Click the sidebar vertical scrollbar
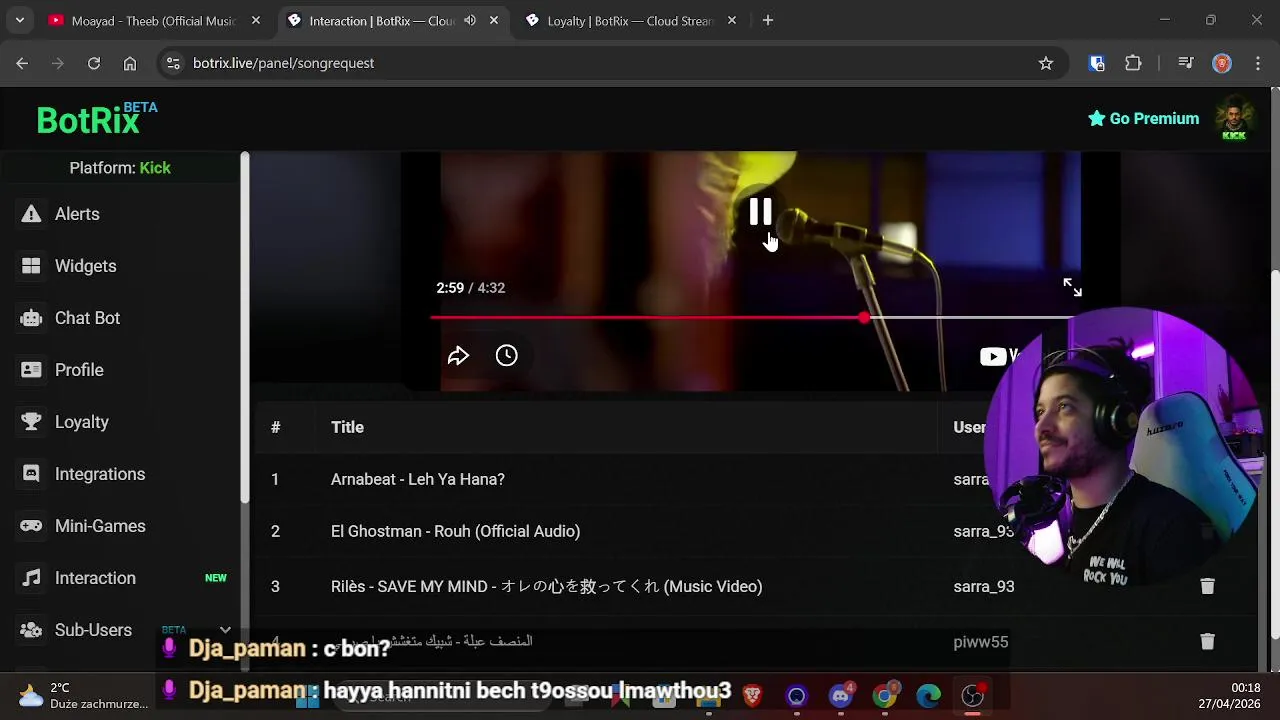 pos(244,328)
